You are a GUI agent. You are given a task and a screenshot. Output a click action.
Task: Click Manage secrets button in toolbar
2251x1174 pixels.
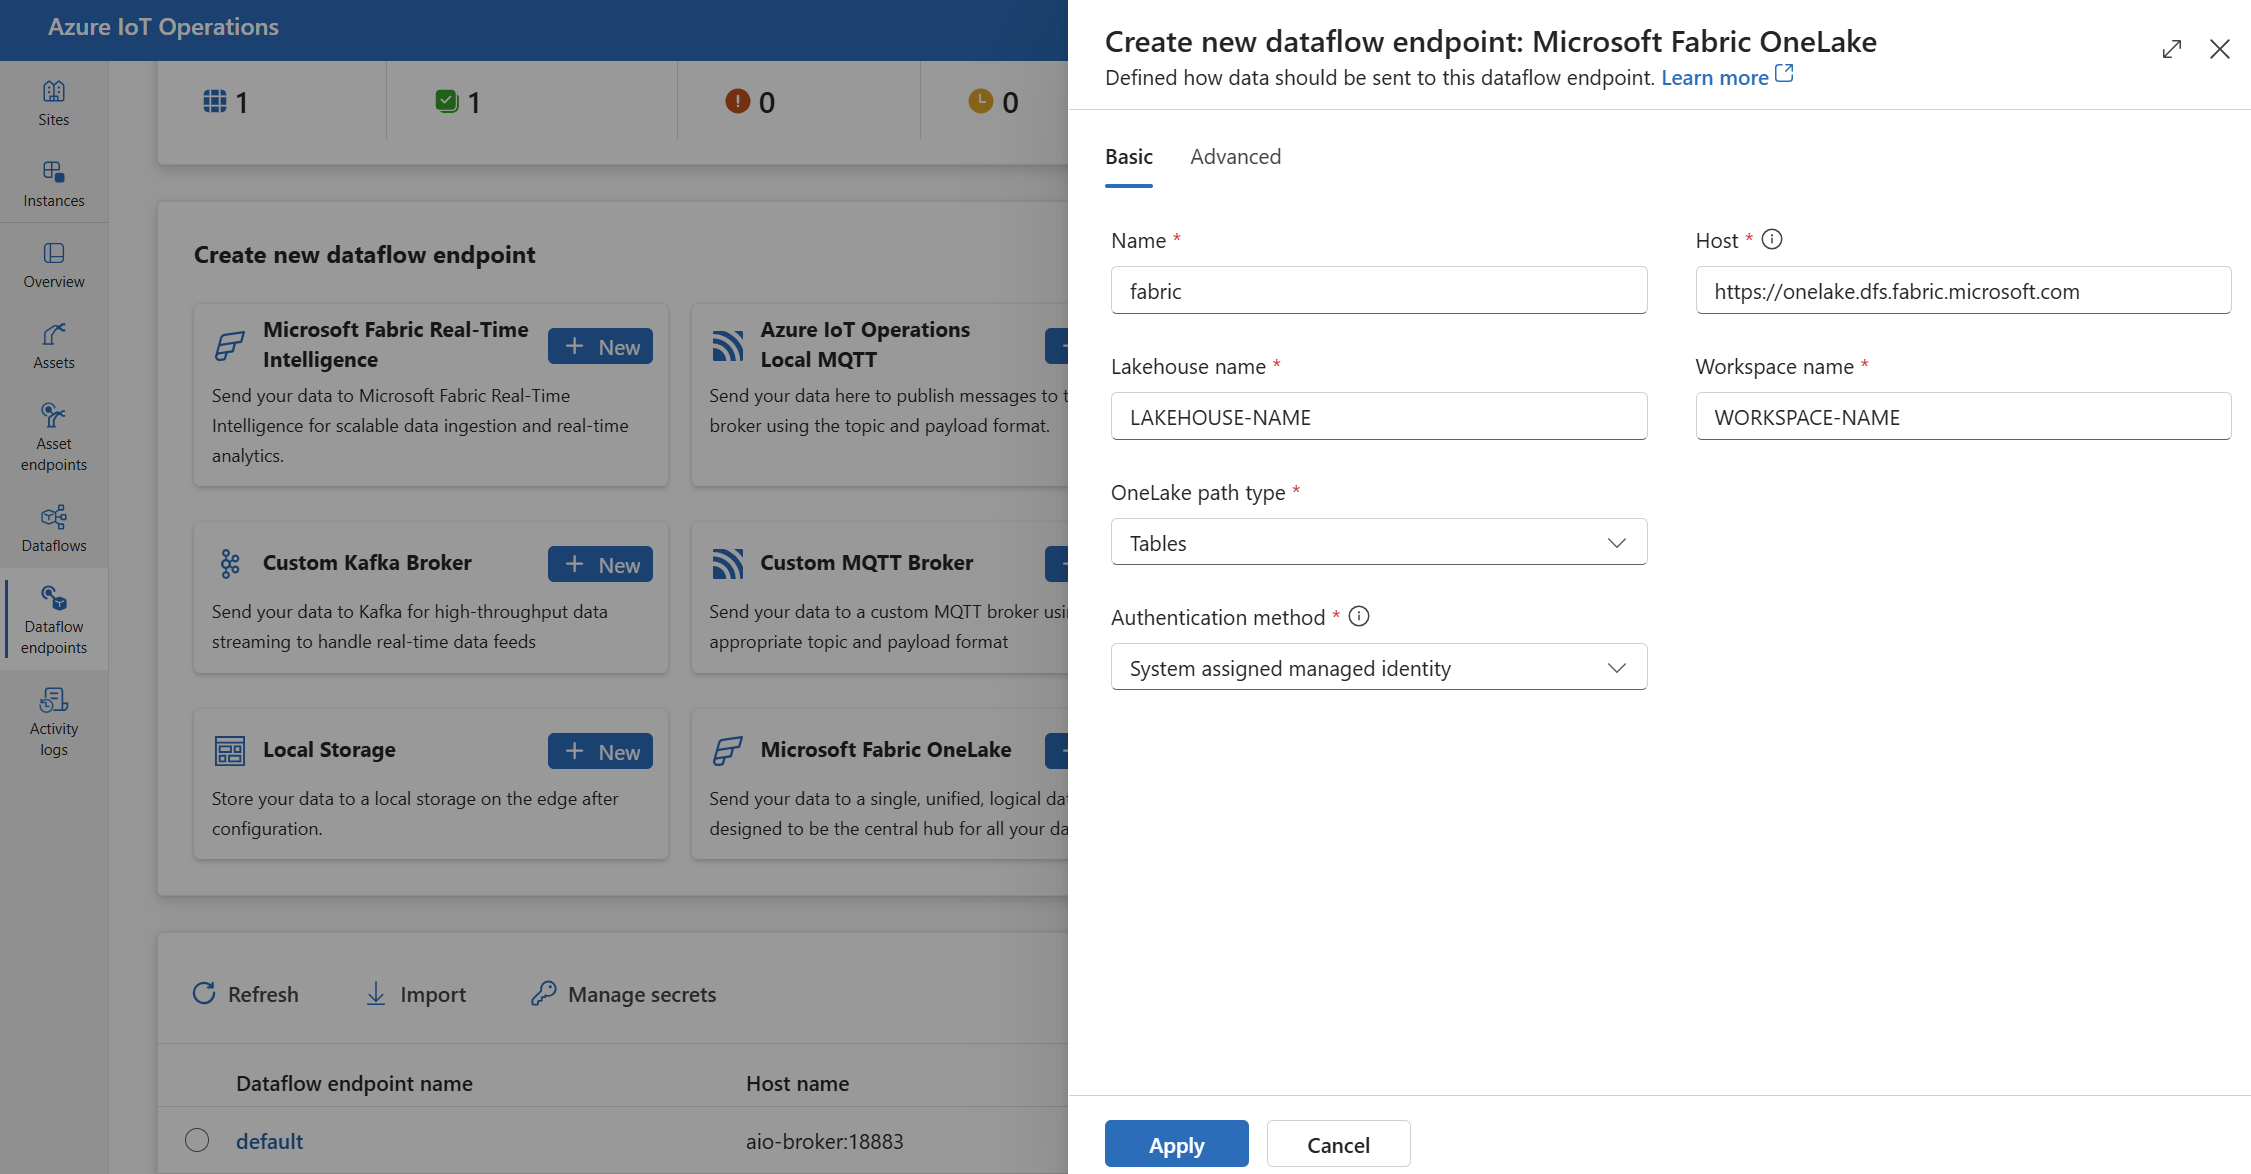click(x=627, y=992)
